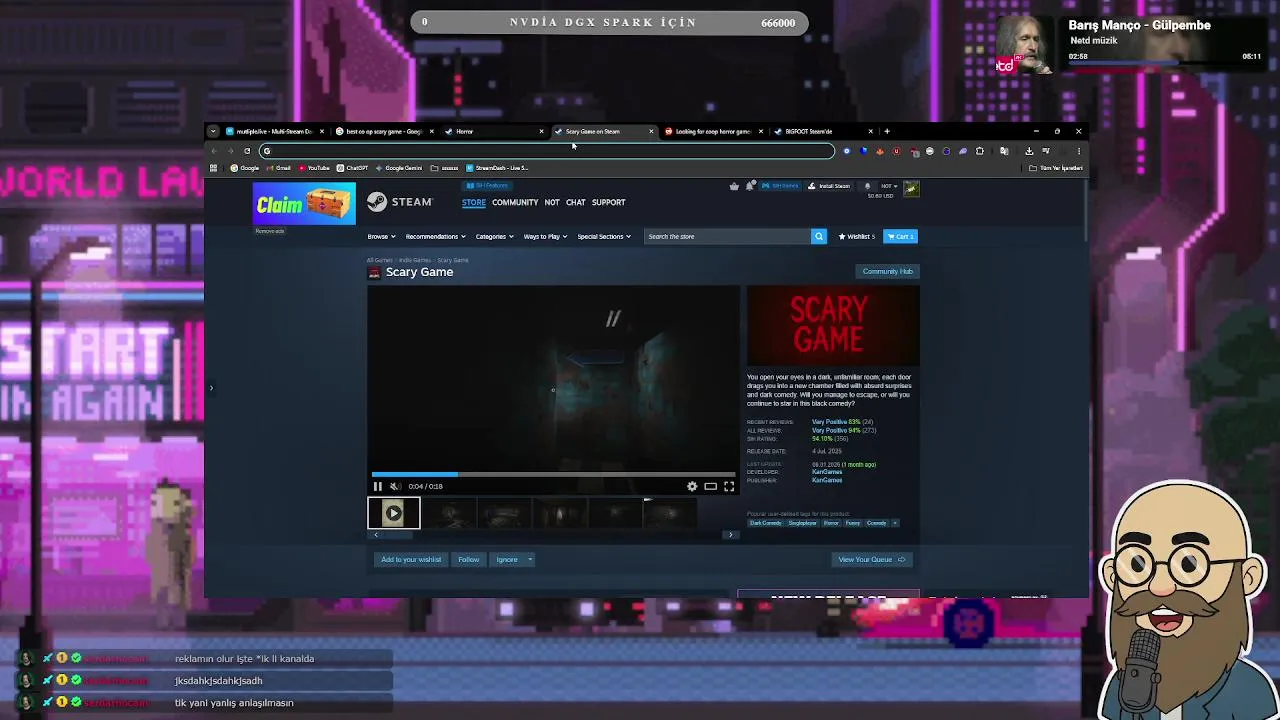Open the SUPPORT page
Image resolution: width=1280 pixels, height=720 pixels.
point(608,202)
